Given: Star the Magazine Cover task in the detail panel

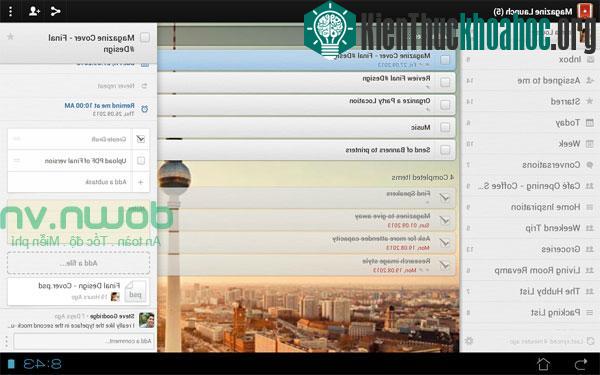Looking at the screenshot, I should tap(11, 37).
